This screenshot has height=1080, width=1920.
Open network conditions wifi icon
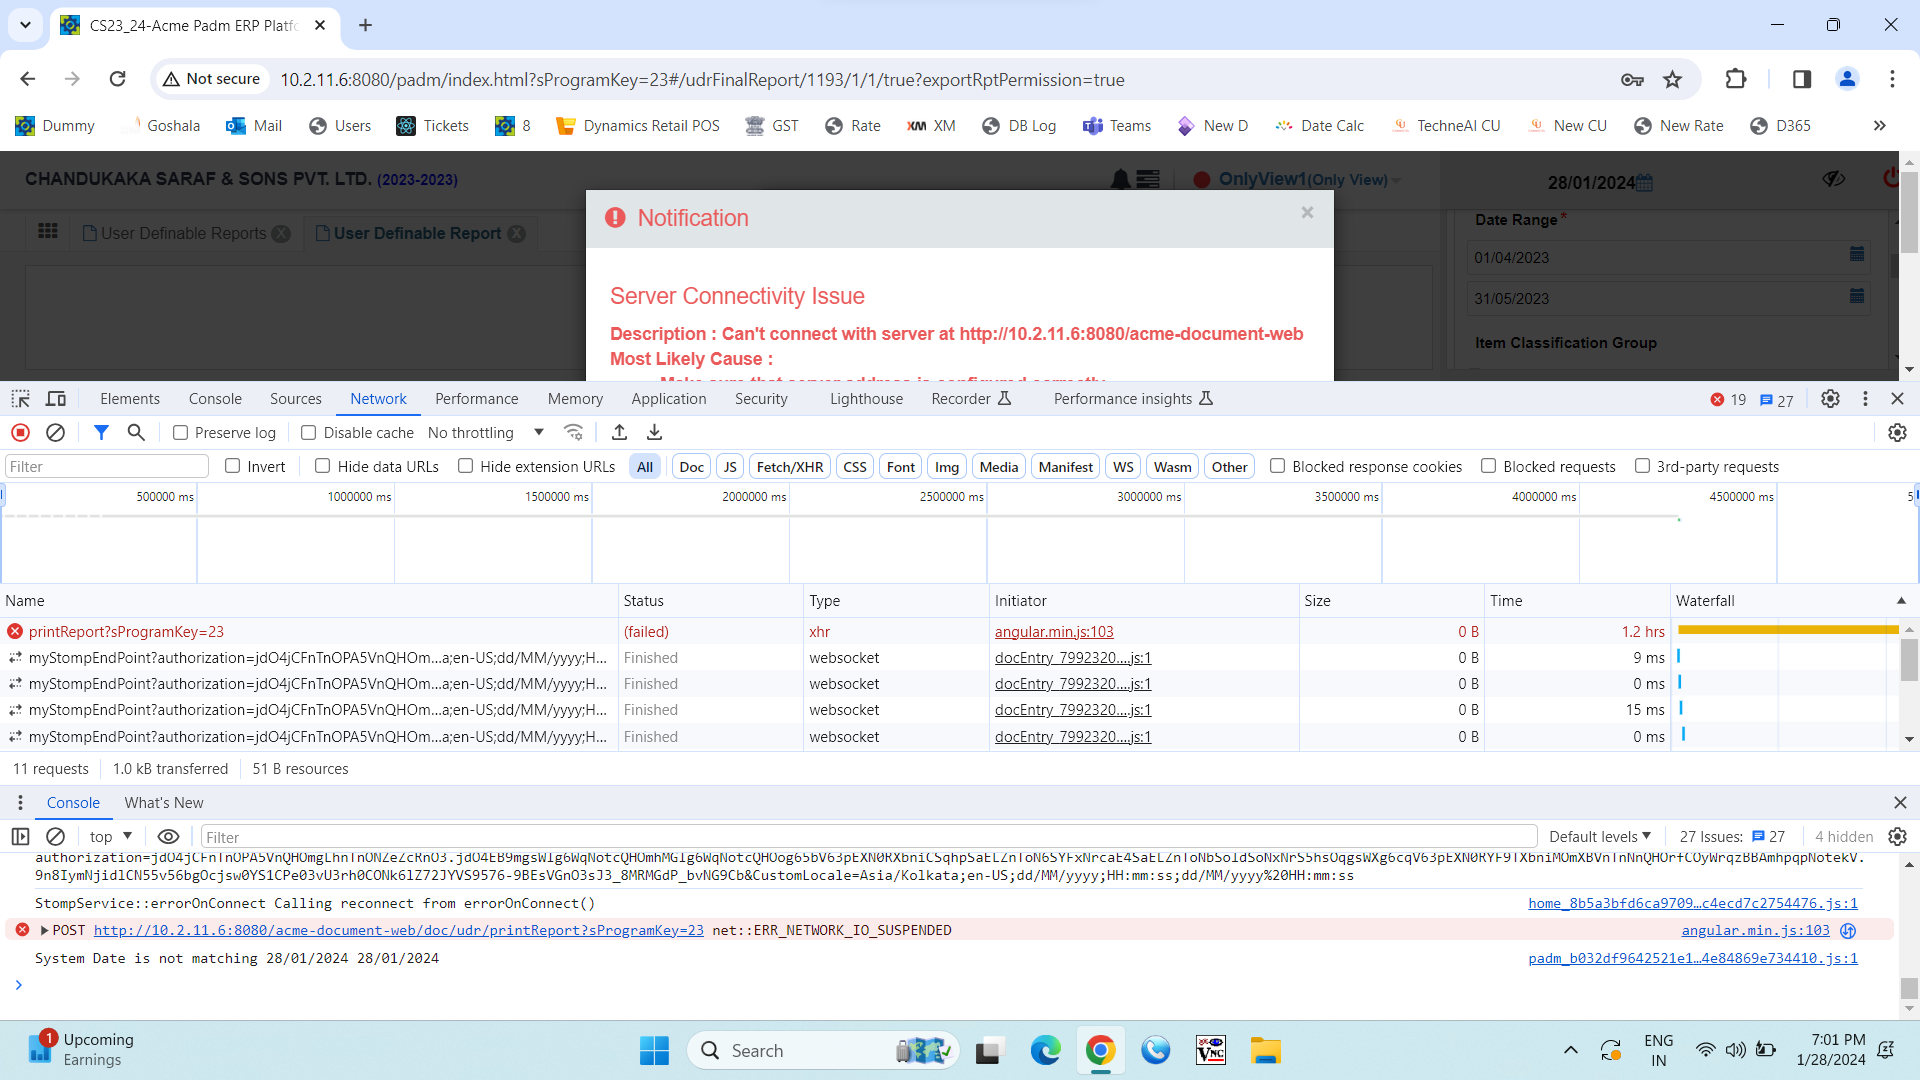pyautogui.click(x=573, y=433)
